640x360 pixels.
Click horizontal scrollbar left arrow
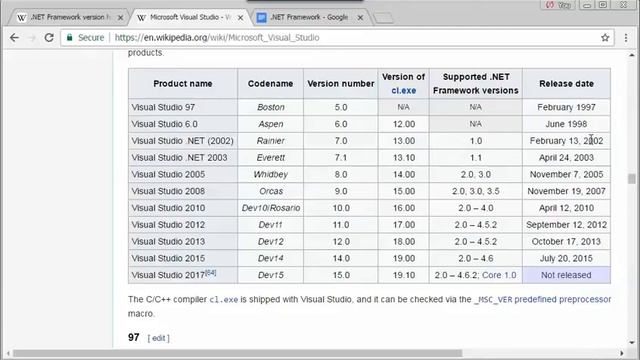(8, 353)
